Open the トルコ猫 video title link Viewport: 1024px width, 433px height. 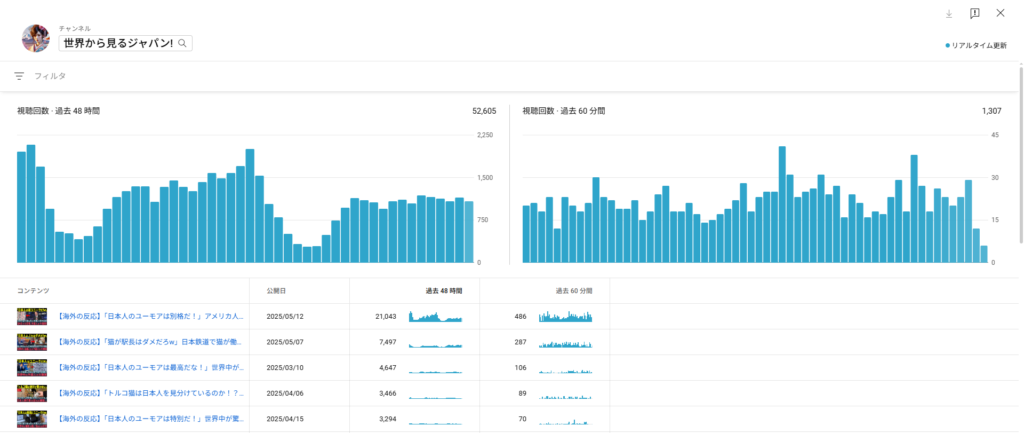pyautogui.click(x=151, y=394)
